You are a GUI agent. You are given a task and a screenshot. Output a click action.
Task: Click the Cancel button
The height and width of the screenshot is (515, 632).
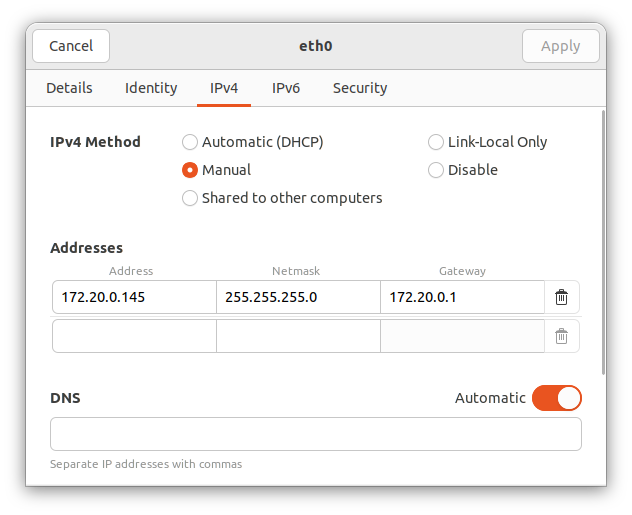tap(71, 46)
